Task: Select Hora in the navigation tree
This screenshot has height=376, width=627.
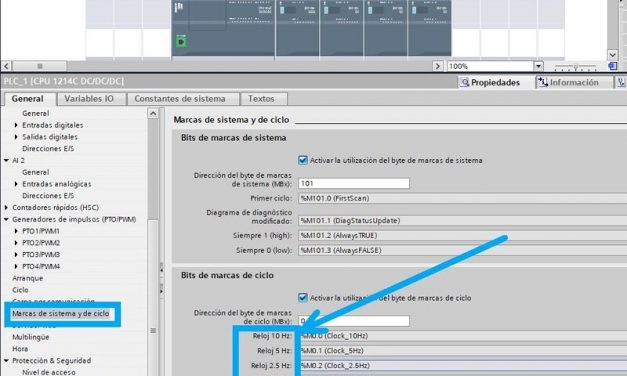Action: [x=20, y=349]
